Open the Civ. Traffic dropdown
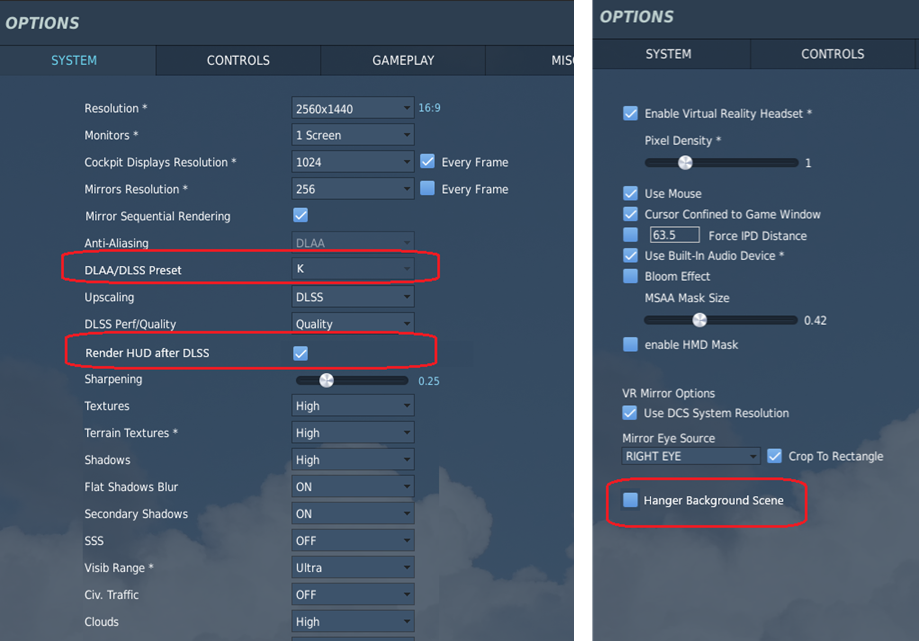This screenshot has height=641, width=919. 353,595
